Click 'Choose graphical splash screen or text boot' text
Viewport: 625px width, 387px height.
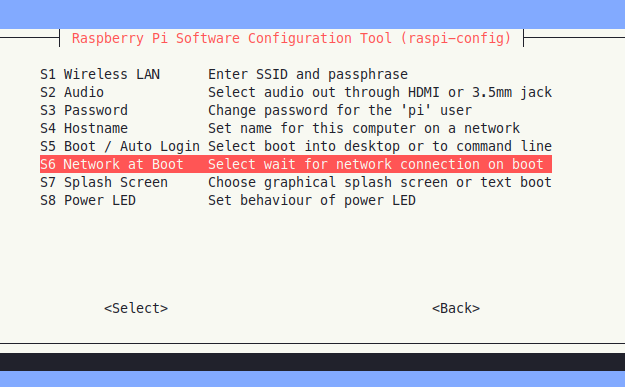click(x=380, y=182)
